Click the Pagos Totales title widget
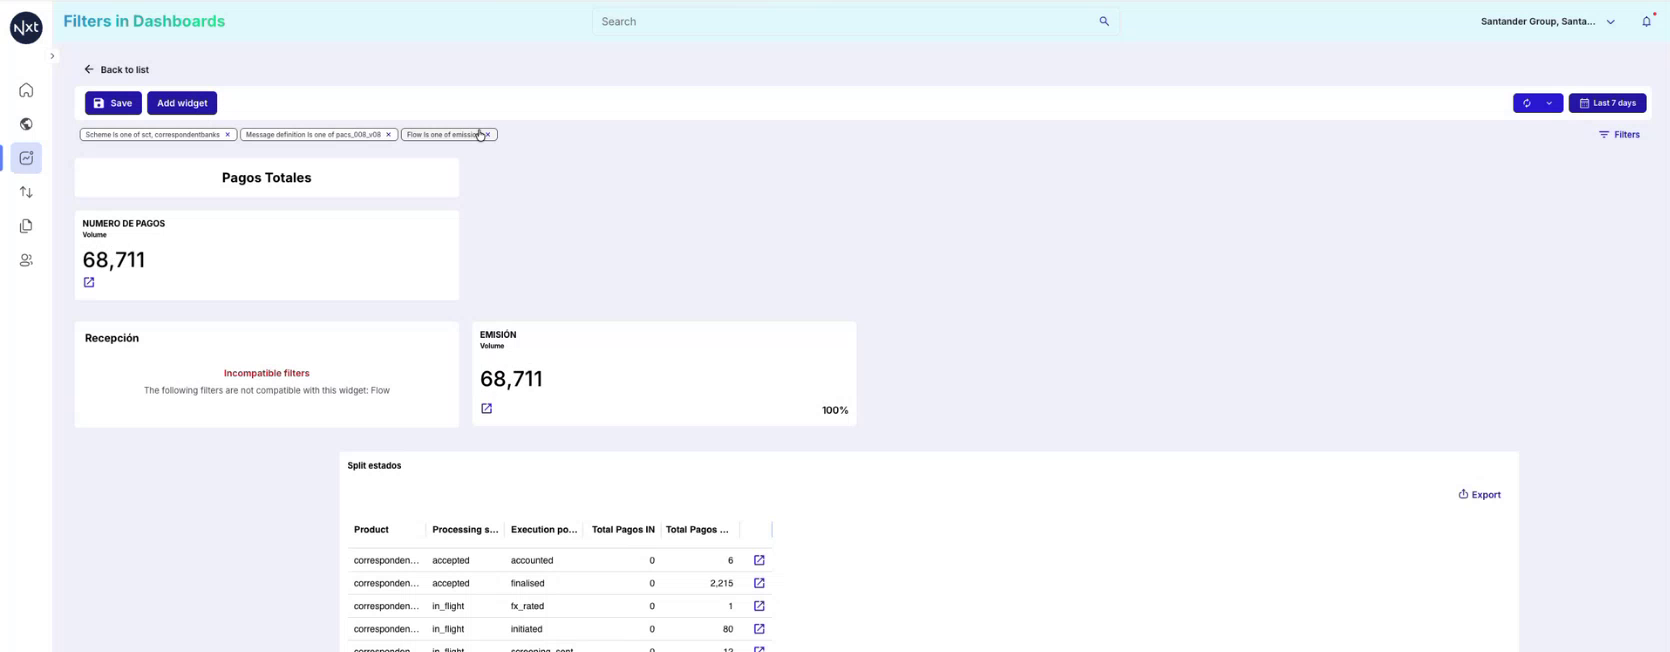The height and width of the screenshot is (652, 1670). [267, 178]
